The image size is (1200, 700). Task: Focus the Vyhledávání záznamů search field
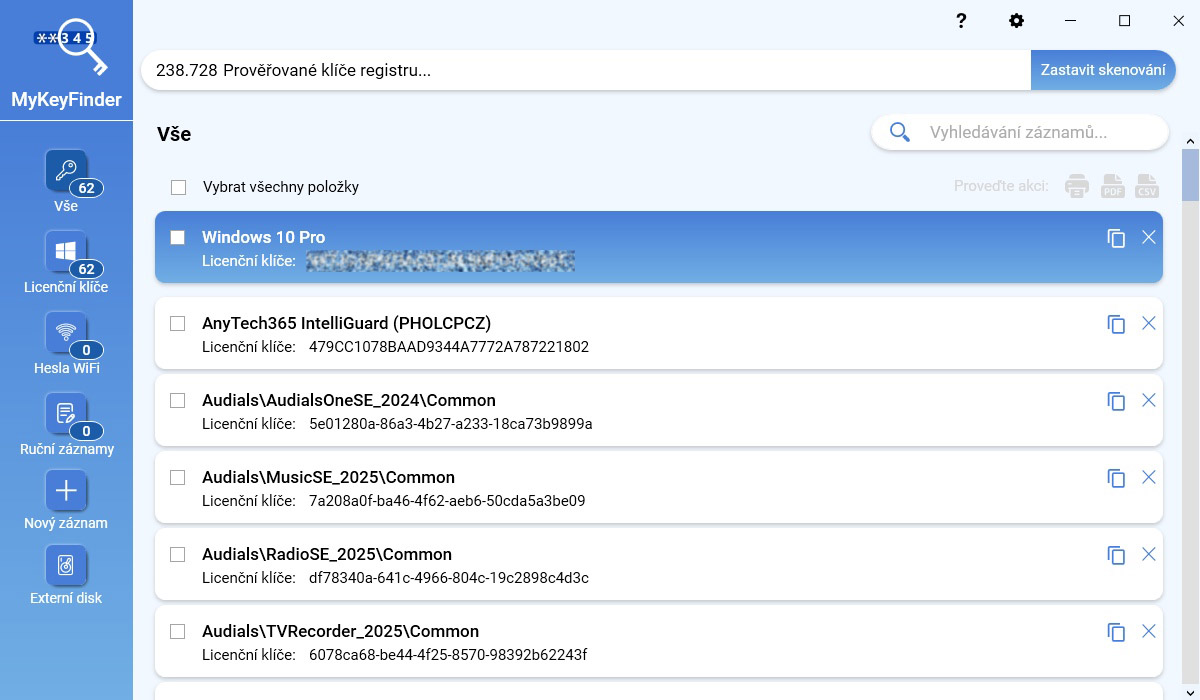(1019, 132)
